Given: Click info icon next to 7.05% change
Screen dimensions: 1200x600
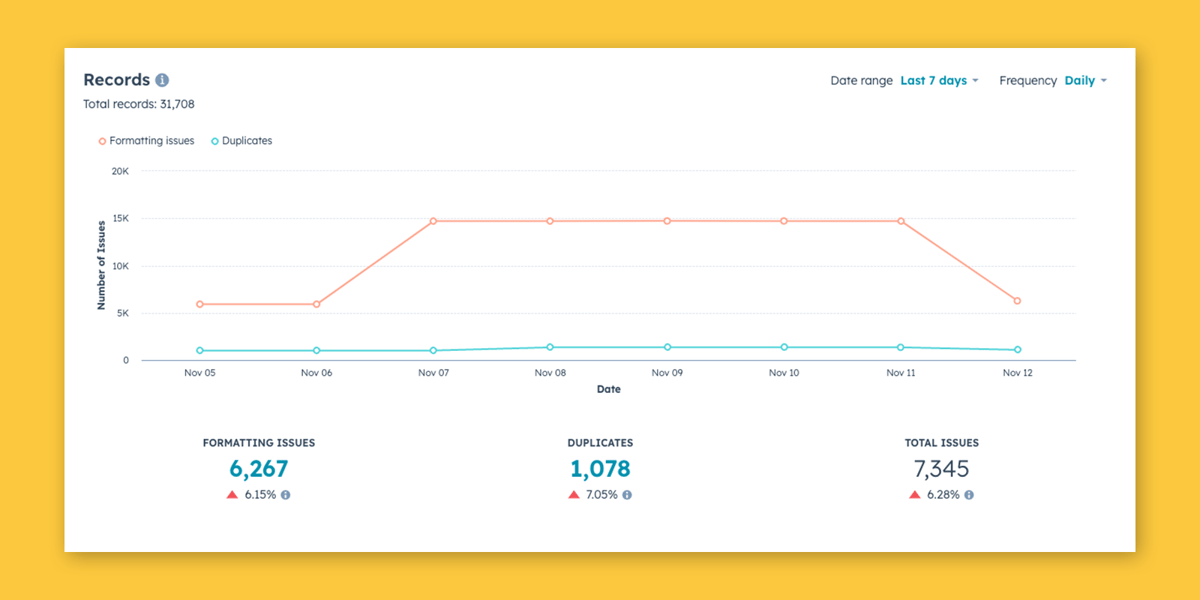Looking at the screenshot, I should pyautogui.click(x=627, y=495).
